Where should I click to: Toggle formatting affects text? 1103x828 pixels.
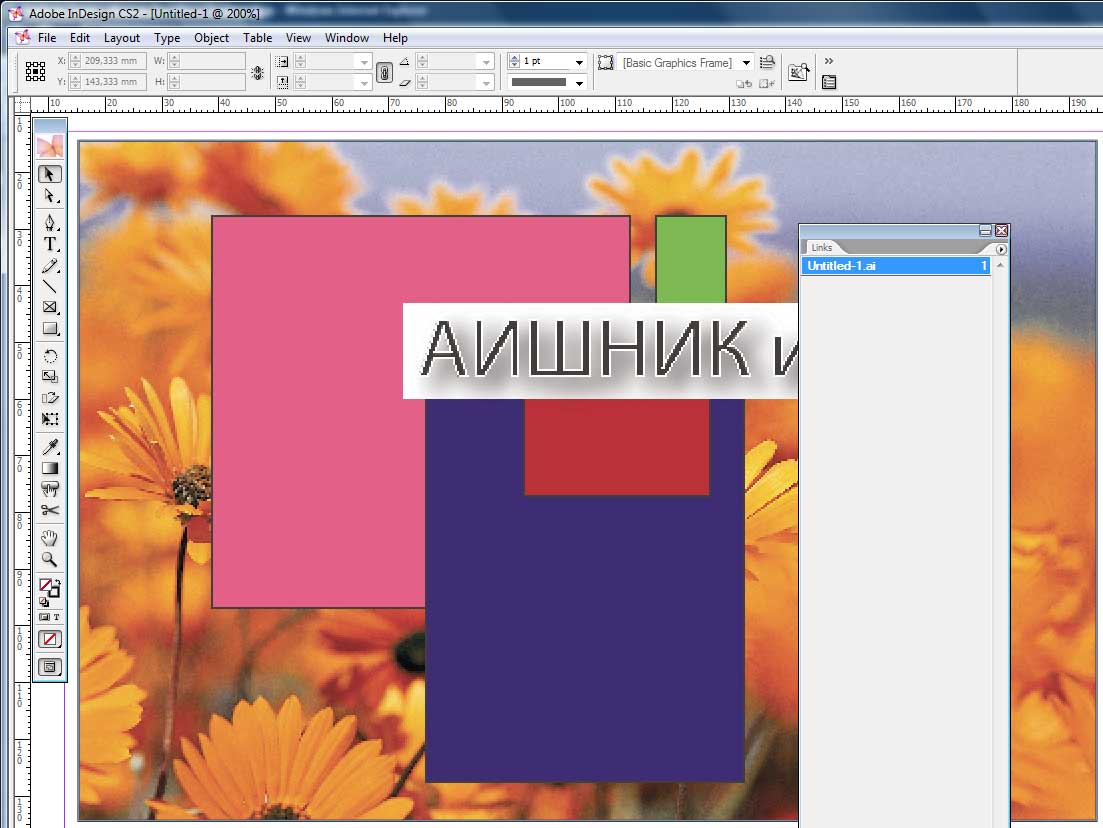(x=57, y=617)
